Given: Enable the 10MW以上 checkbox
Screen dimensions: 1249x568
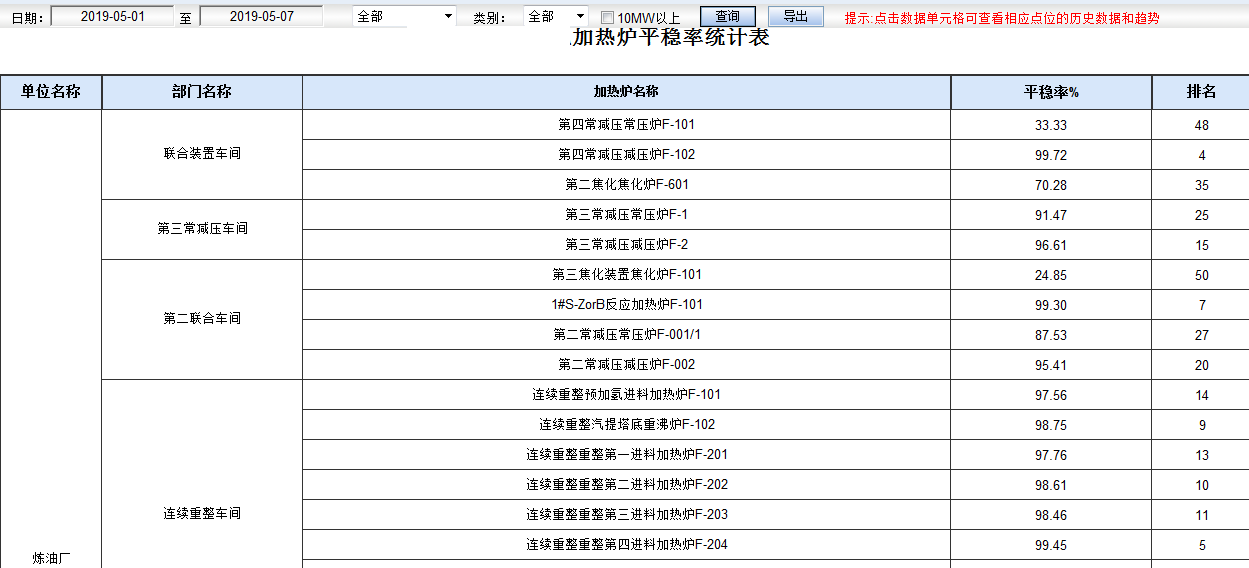Looking at the screenshot, I should pos(607,18).
